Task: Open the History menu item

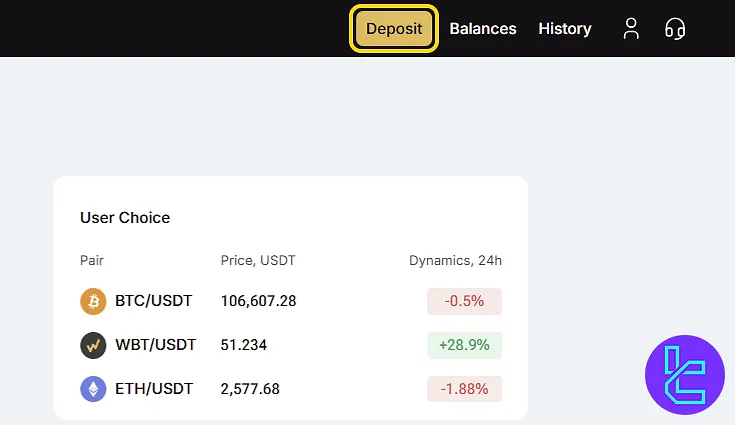Action: [x=565, y=29]
